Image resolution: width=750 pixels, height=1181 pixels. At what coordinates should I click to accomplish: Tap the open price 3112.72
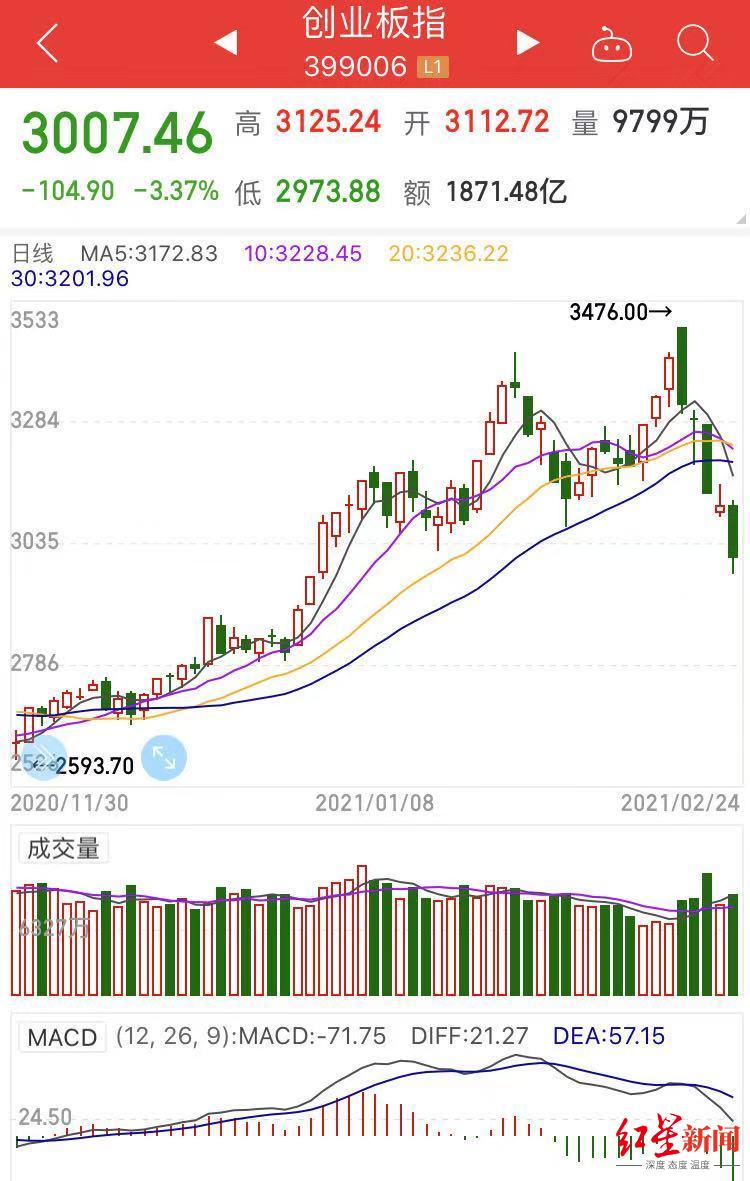click(497, 122)
